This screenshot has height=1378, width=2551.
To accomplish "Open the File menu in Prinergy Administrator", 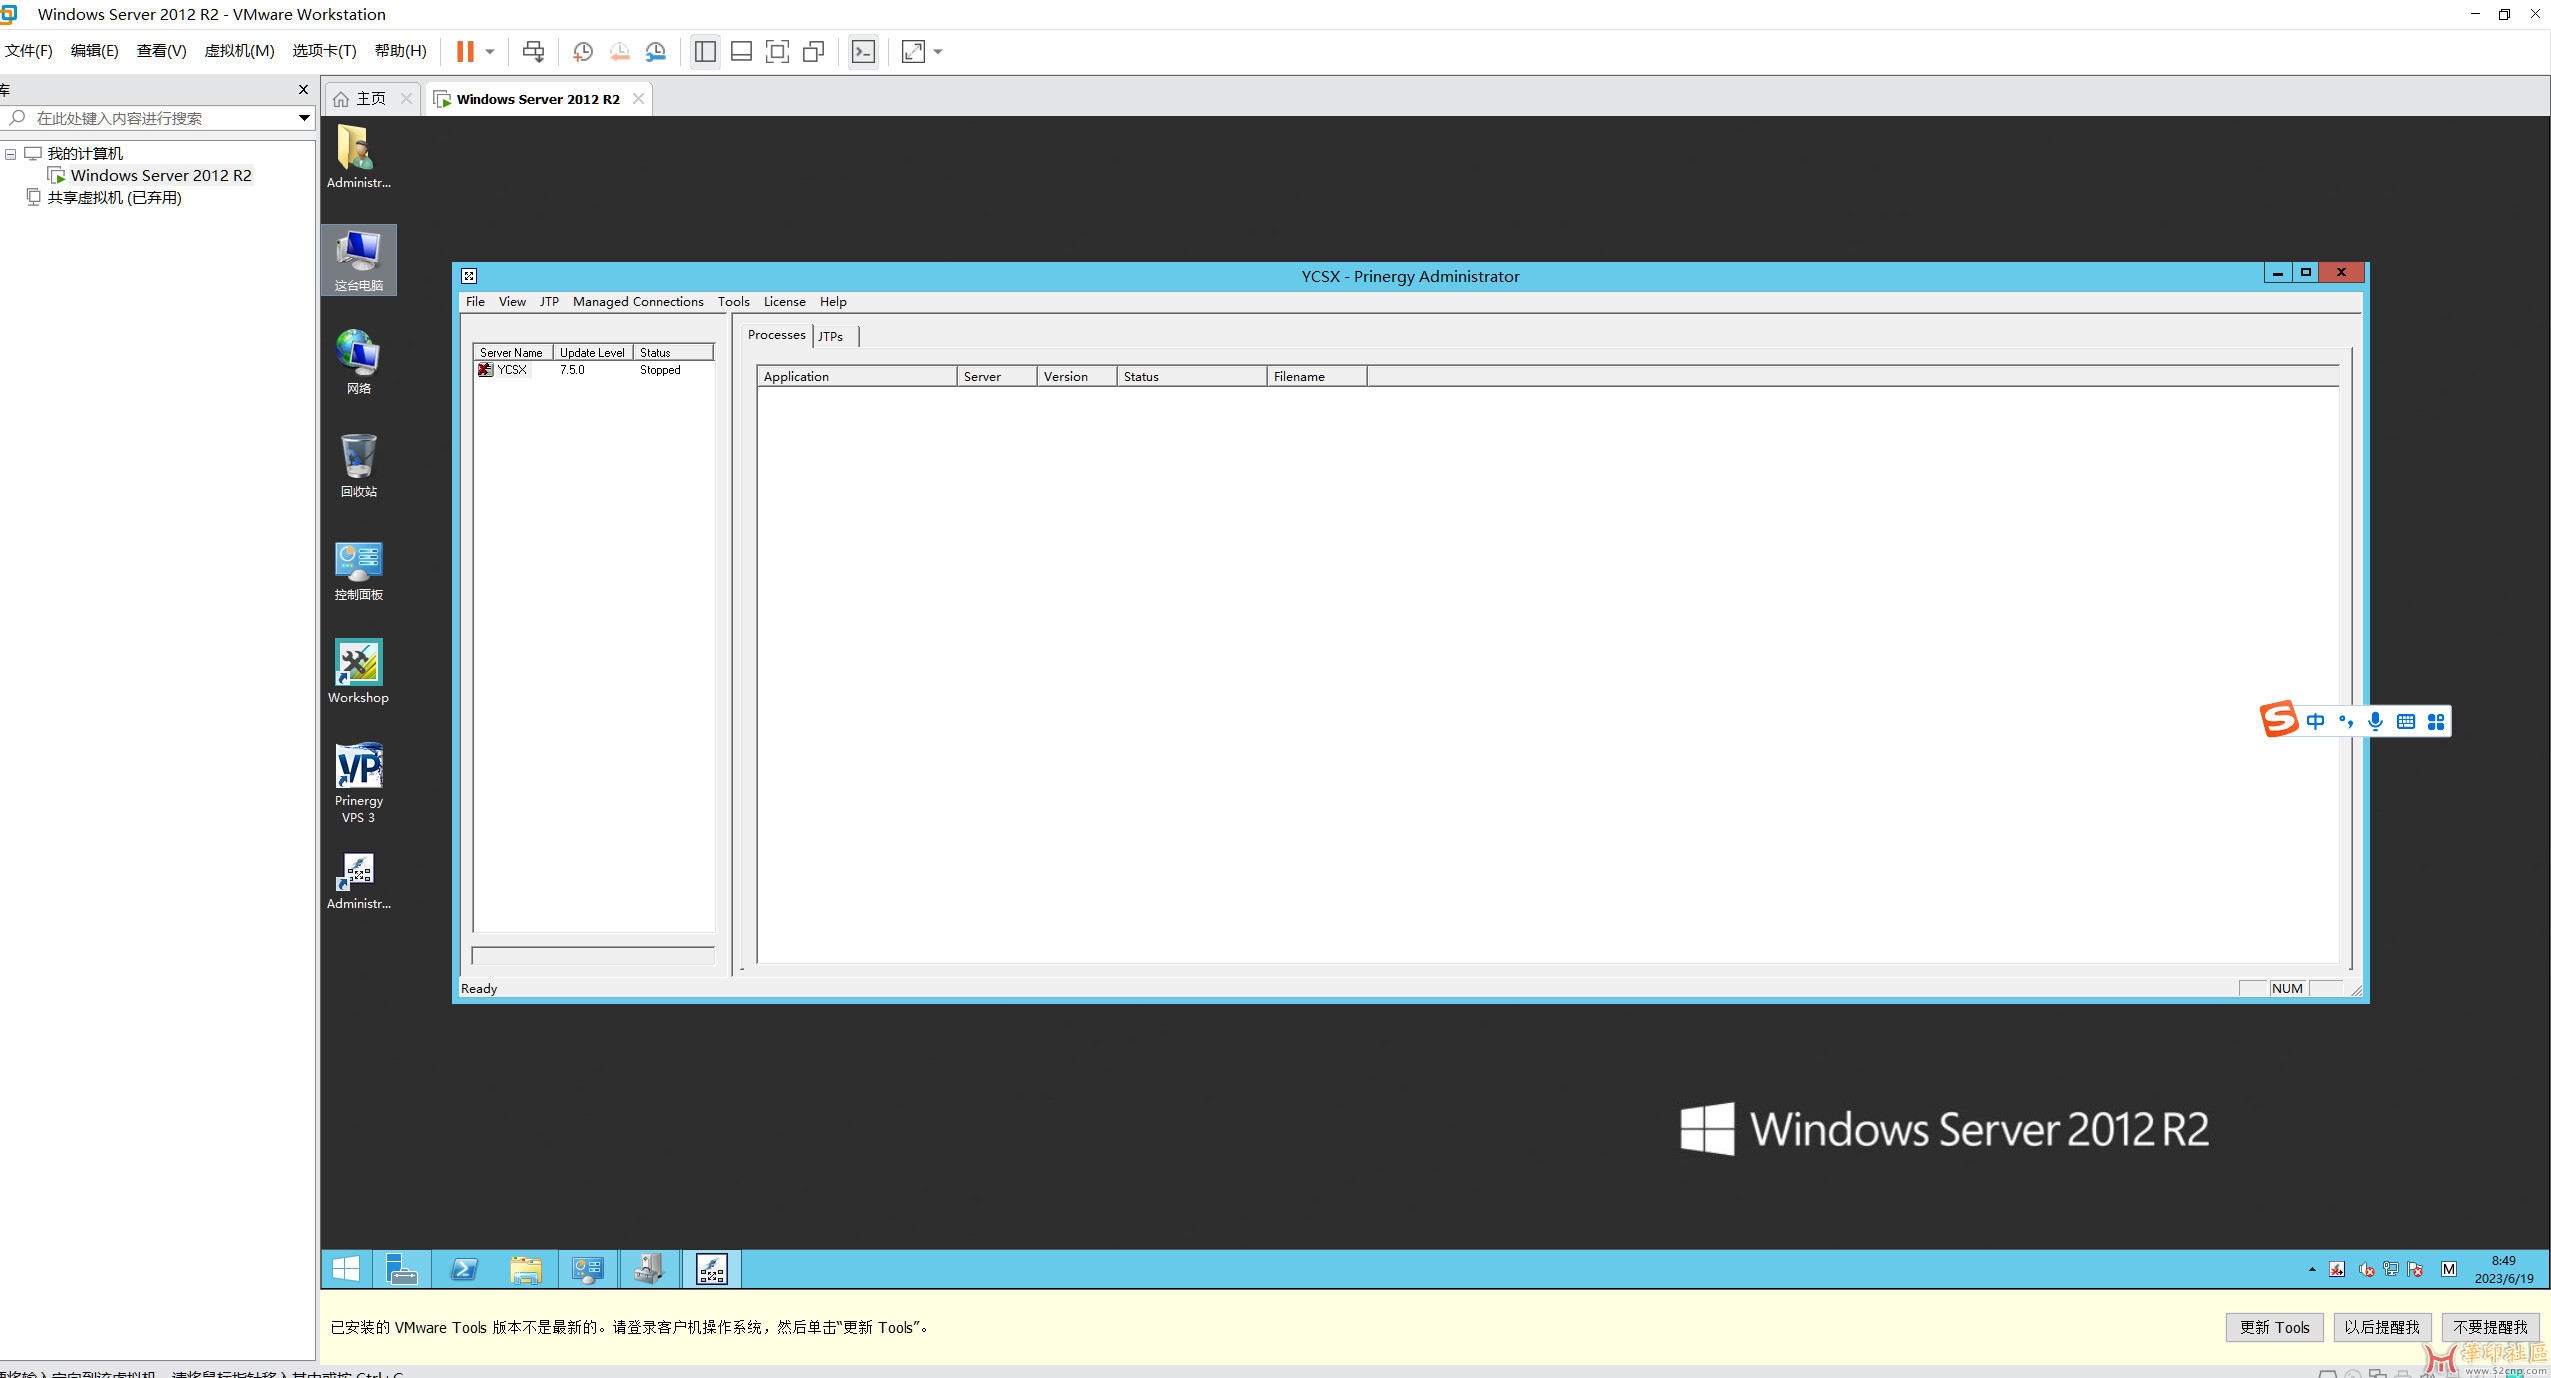I will [475, 301].
